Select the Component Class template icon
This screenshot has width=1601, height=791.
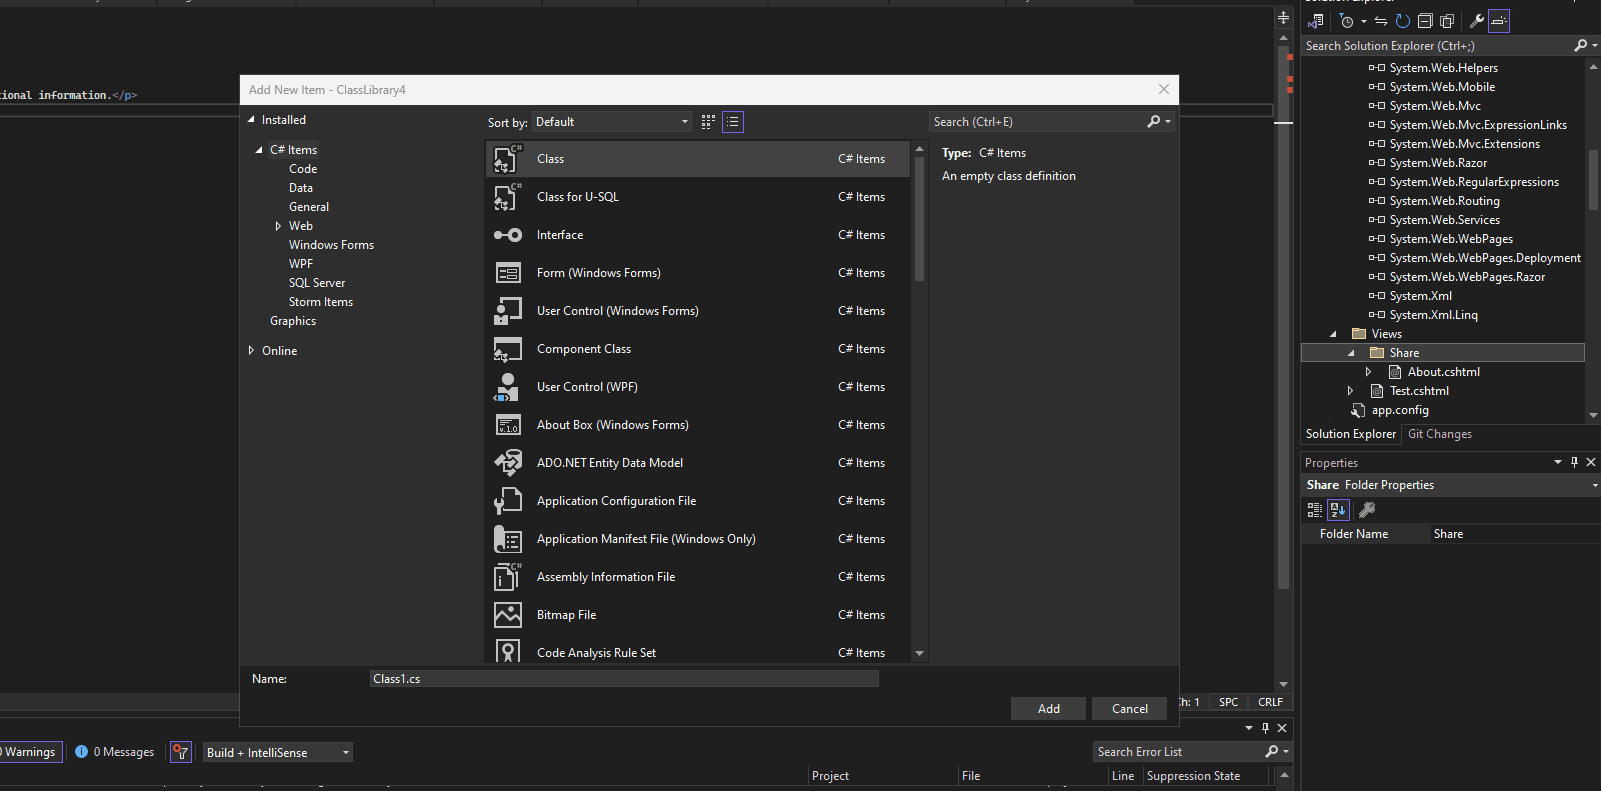tap(508, 349)
